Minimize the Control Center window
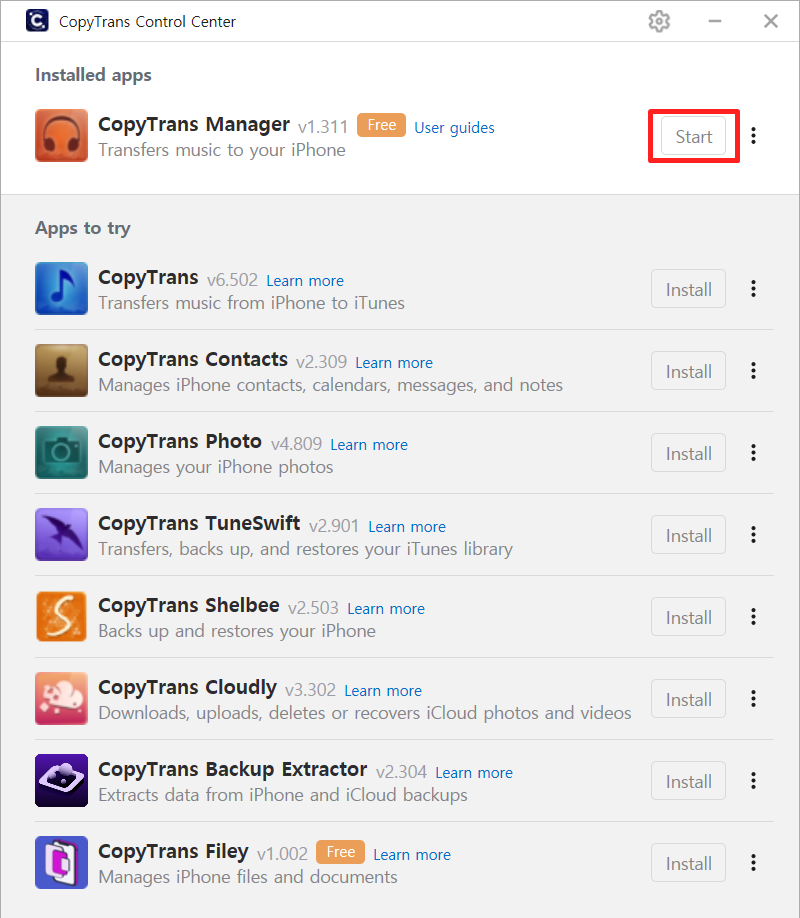 [714, 22]
